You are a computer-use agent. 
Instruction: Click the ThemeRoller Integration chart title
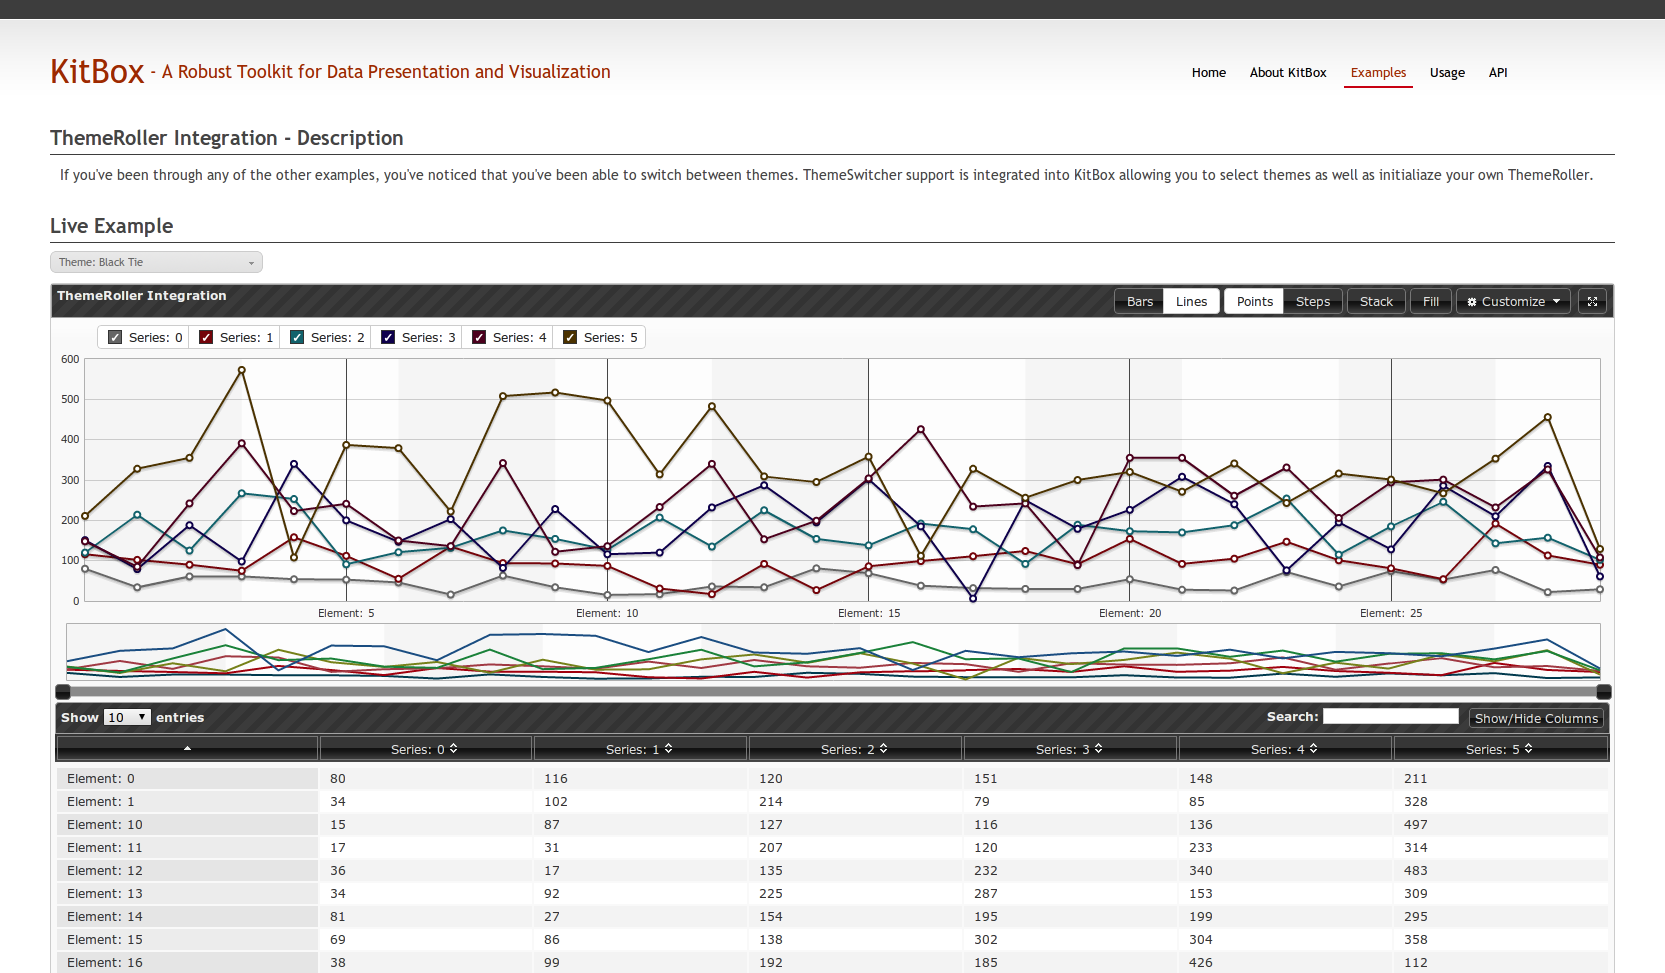(x=141, y=295)
